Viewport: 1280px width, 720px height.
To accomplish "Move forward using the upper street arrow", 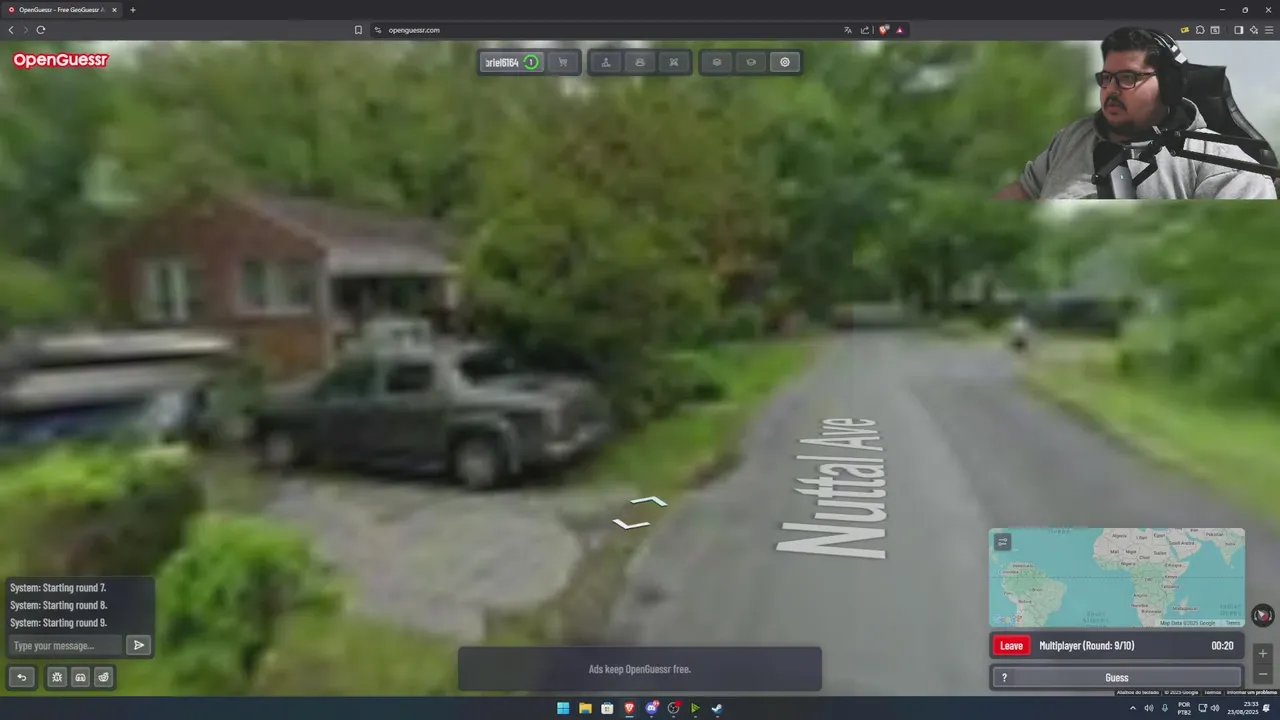I will (649, 500).
